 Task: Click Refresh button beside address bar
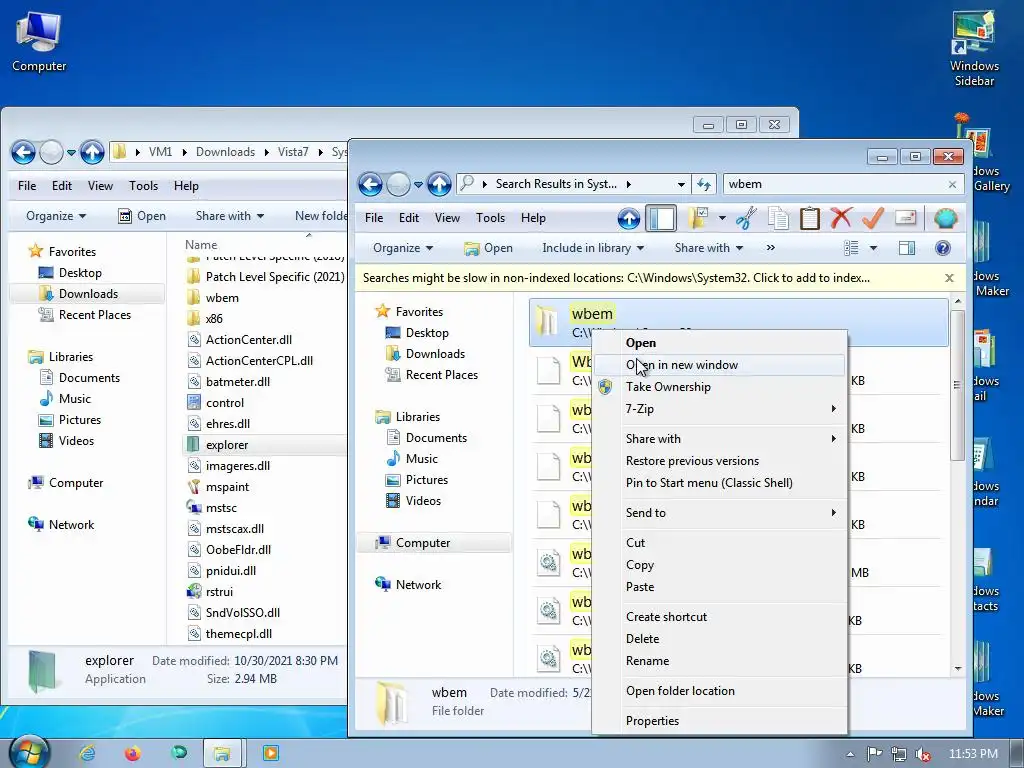click(704, 184)
